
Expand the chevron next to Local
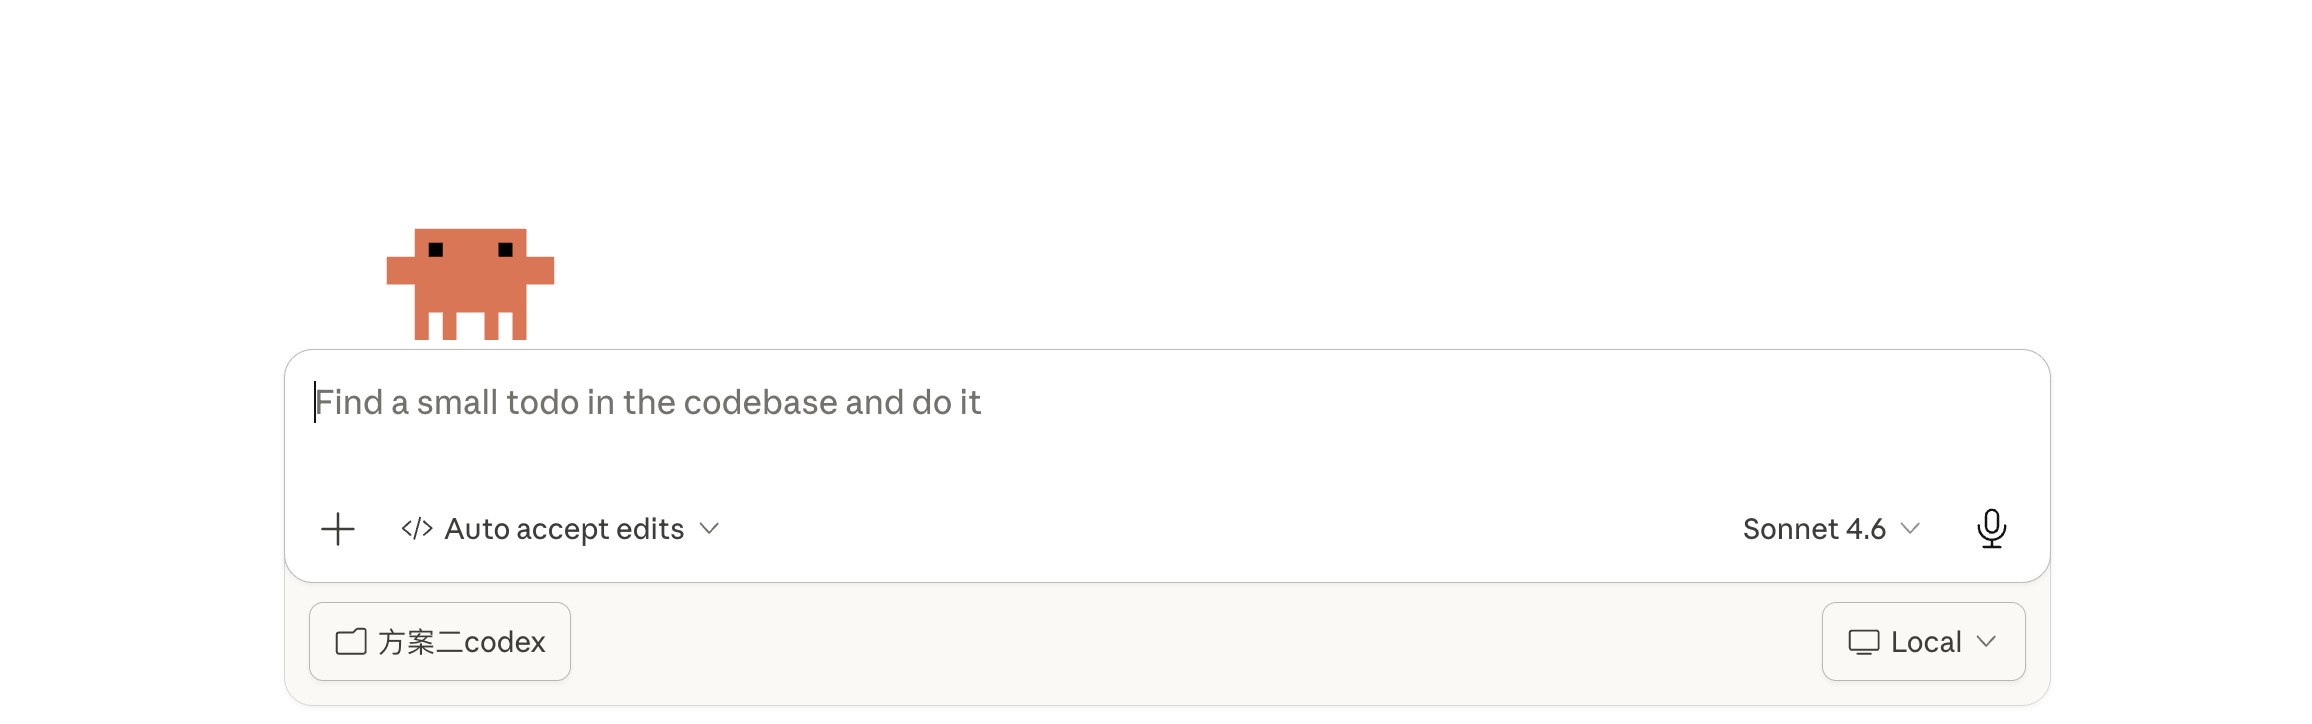click(1987, 642)
